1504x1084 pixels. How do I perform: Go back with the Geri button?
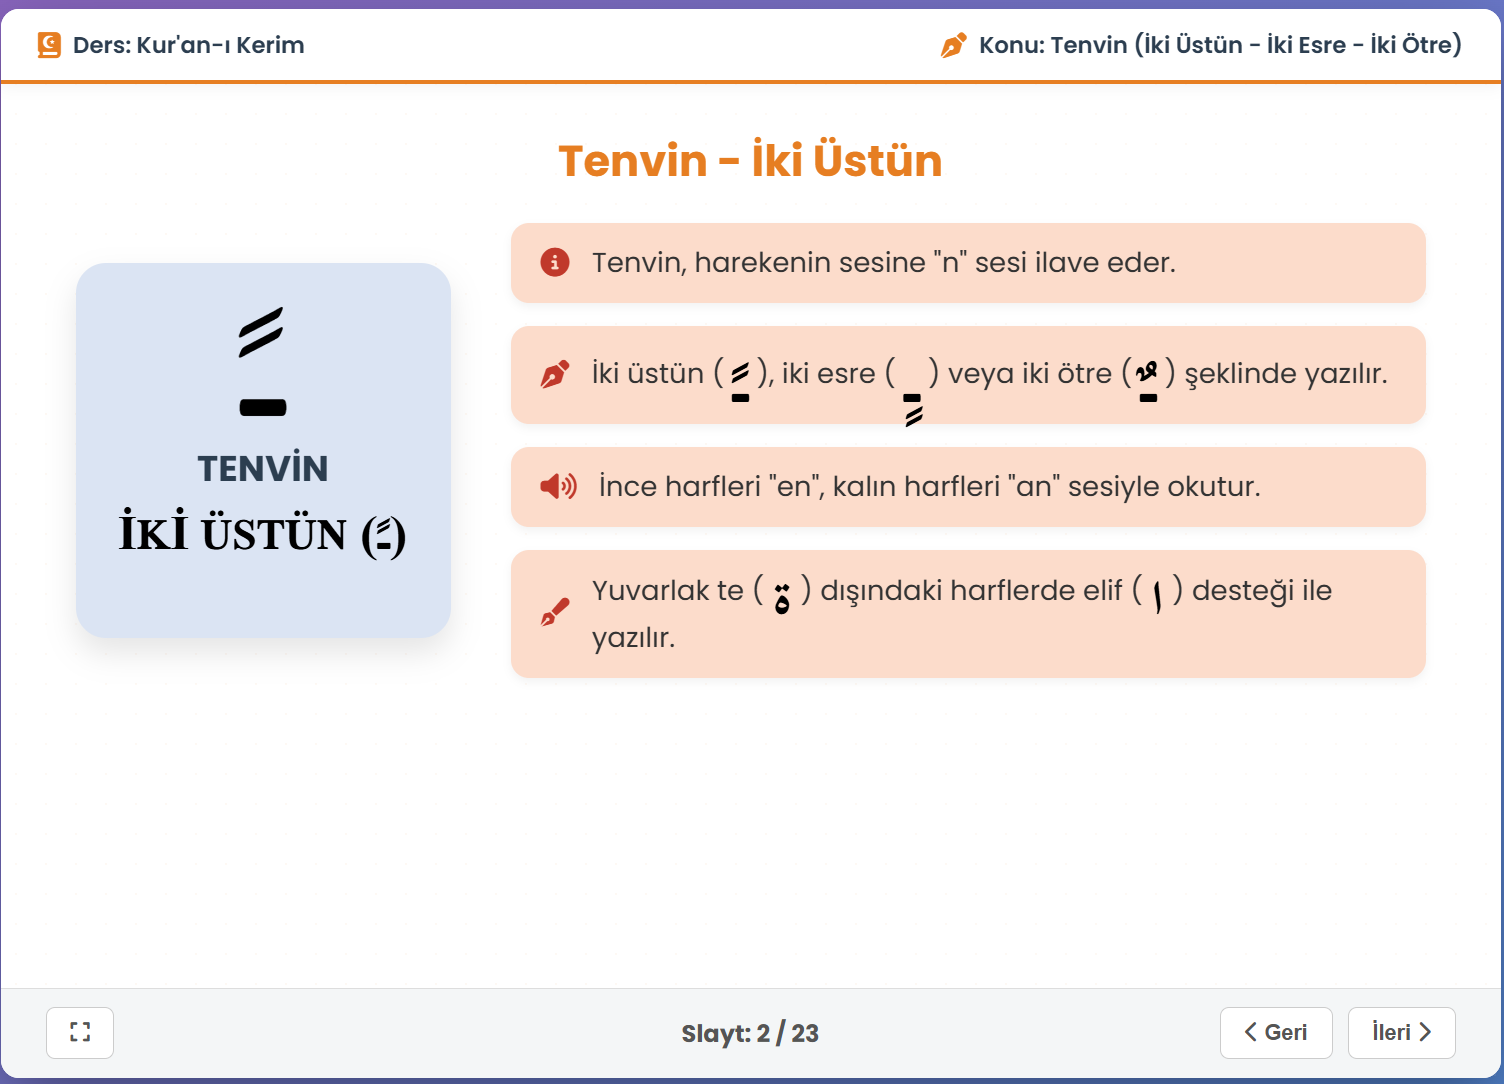[x=1276, y=1032]
